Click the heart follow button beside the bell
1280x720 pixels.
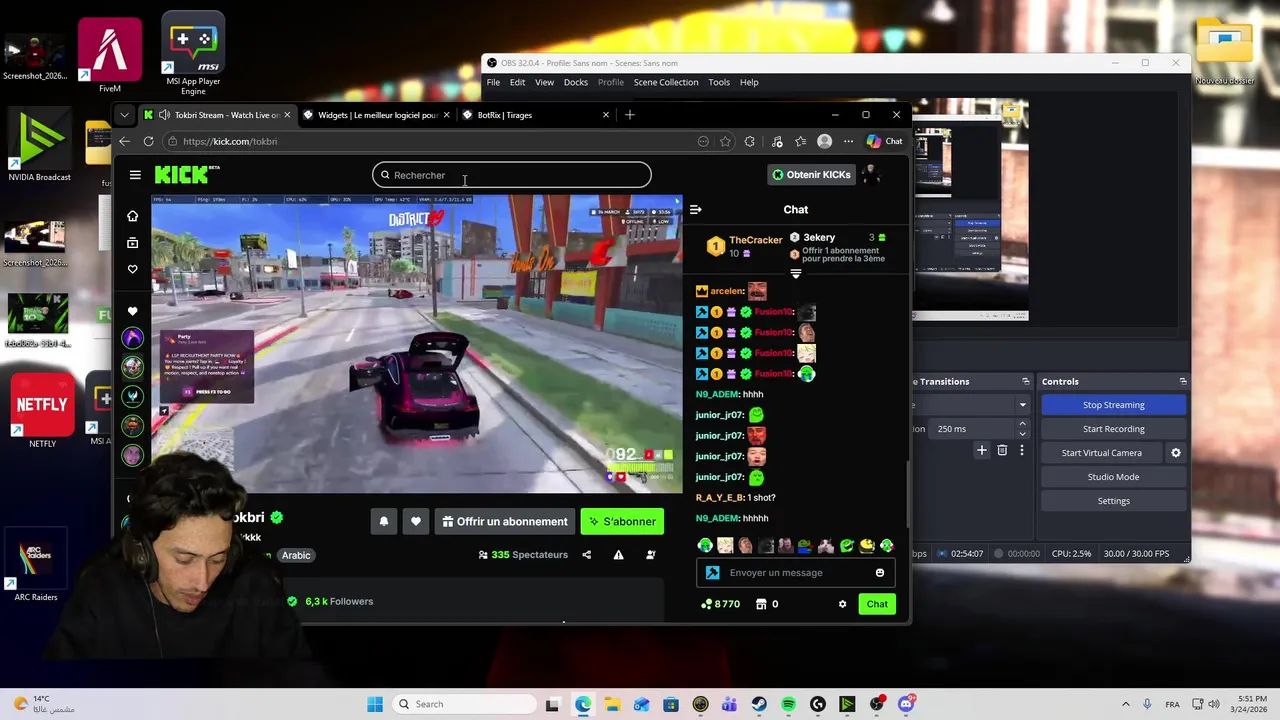tap(416, 521)
